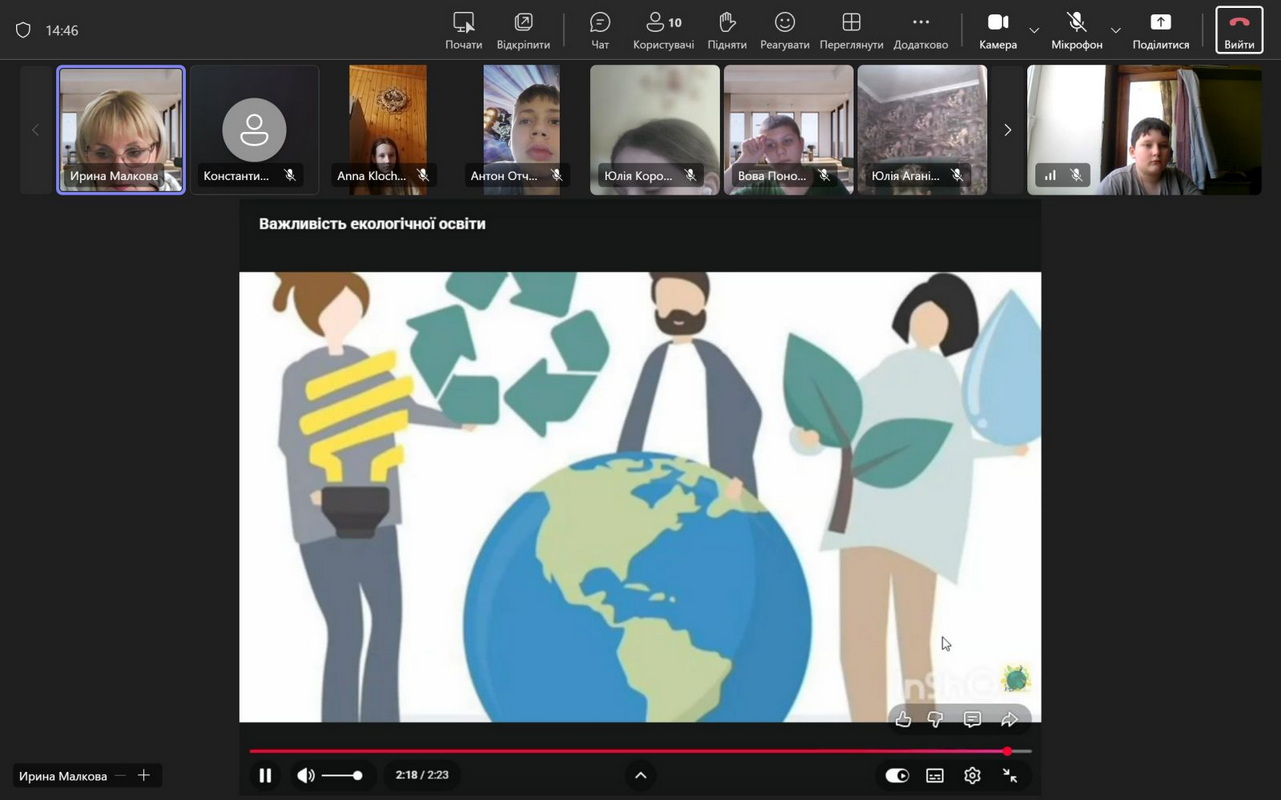Expand the chevron-up panel below video
The width and height of the screenshot is (1281, 800).
click(x=641, y=775)
